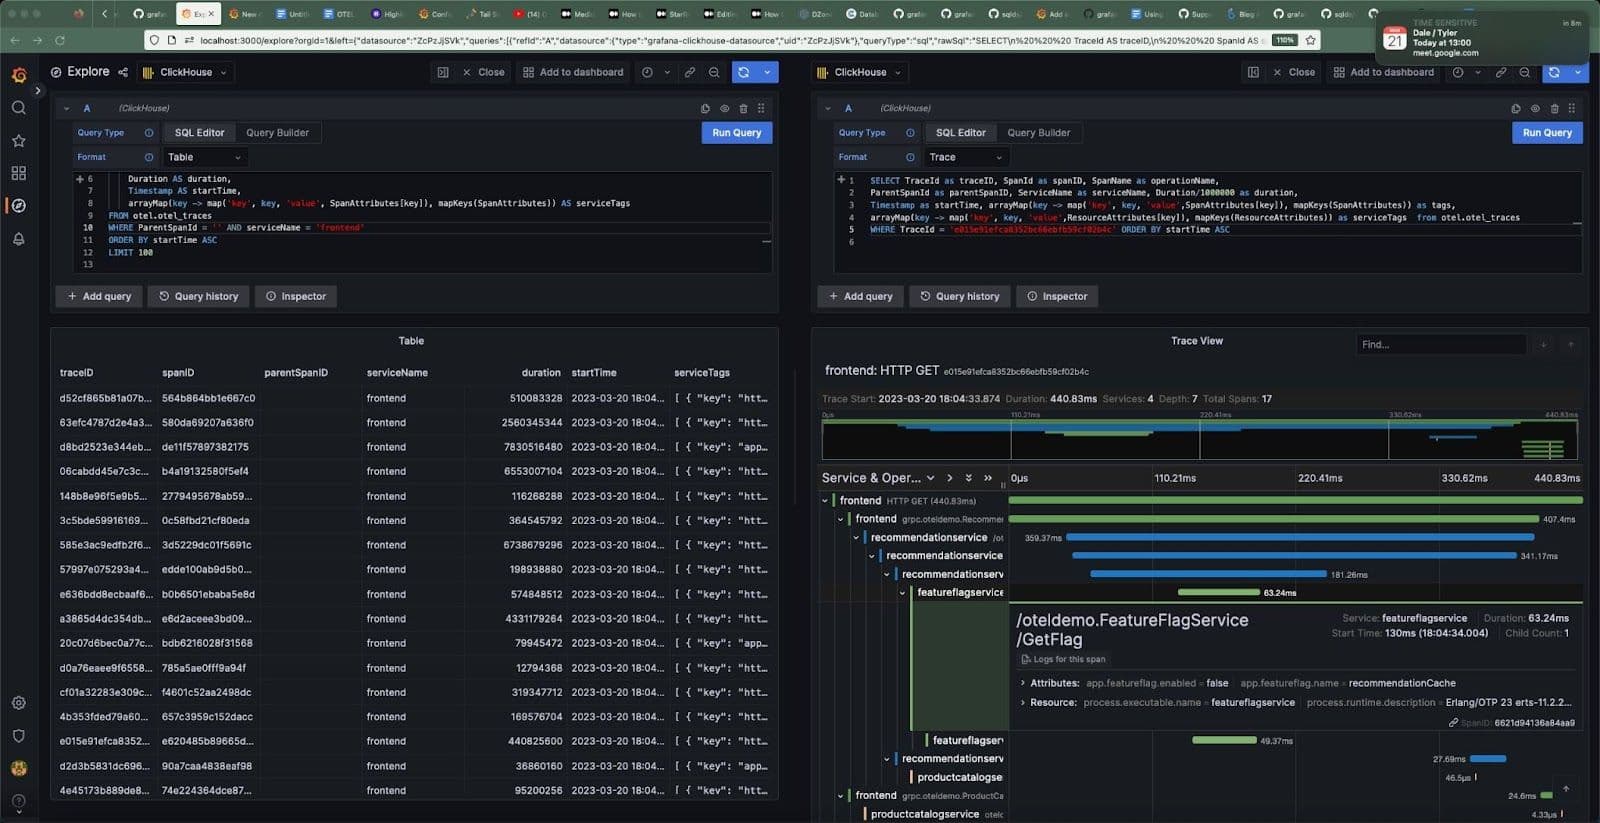1600x823 pixels.
Task: Open the search icon in Grafana sidebar
Action: click(x=18, y=107)
